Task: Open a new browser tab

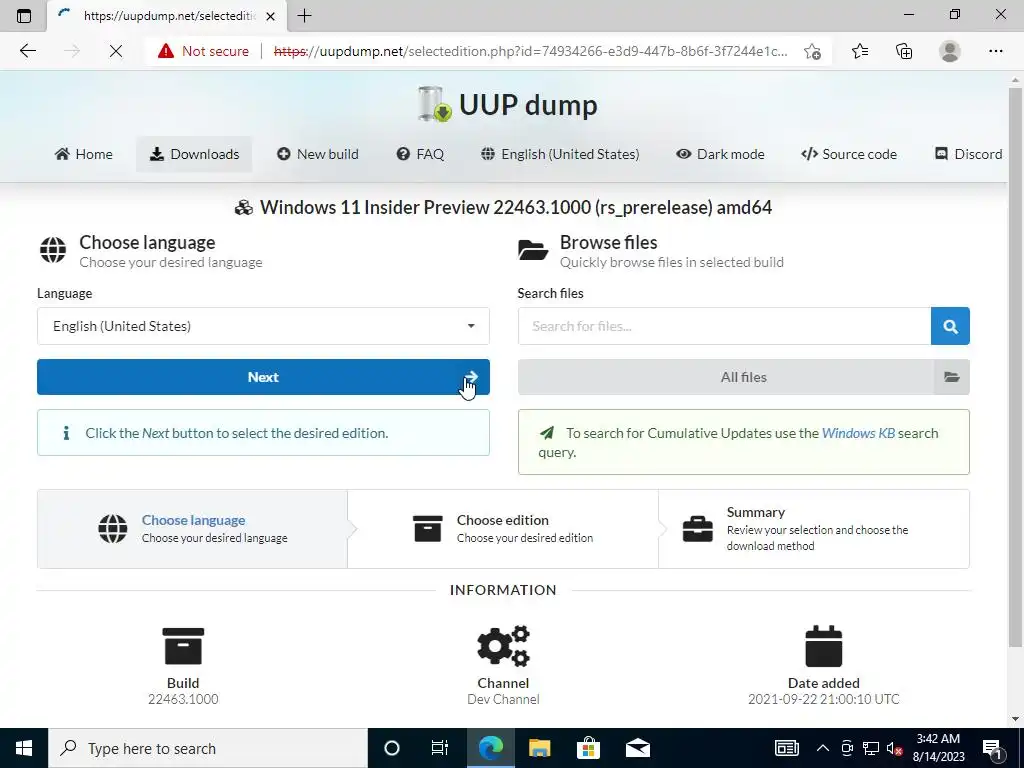Action: (x=304, y=16)
